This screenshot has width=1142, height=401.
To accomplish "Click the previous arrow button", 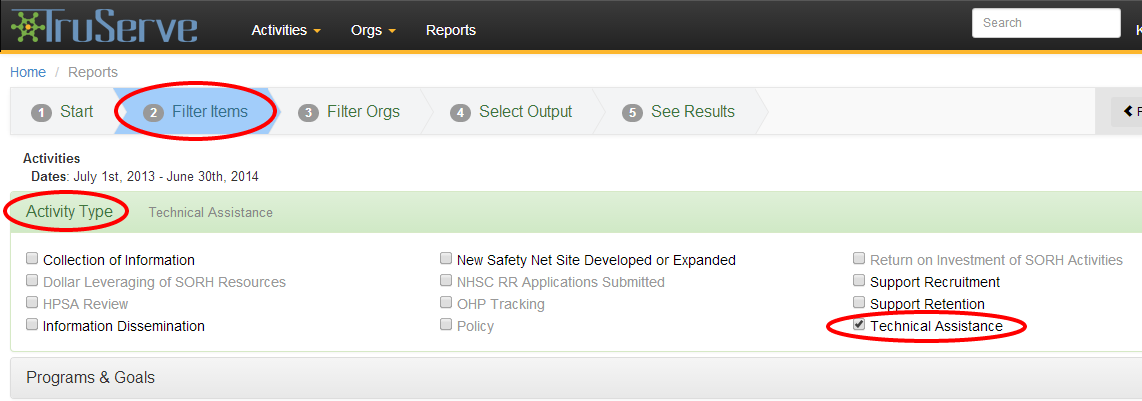I will point(1127,112).
